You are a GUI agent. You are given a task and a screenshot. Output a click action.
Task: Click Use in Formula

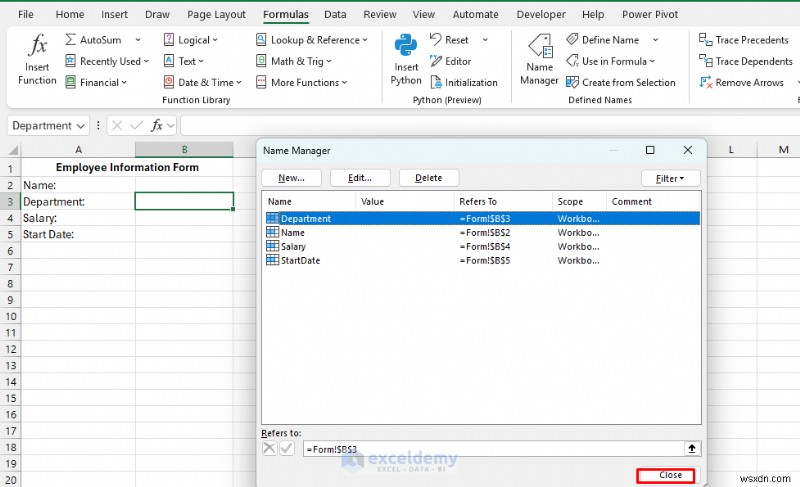(x=610, y=61)
